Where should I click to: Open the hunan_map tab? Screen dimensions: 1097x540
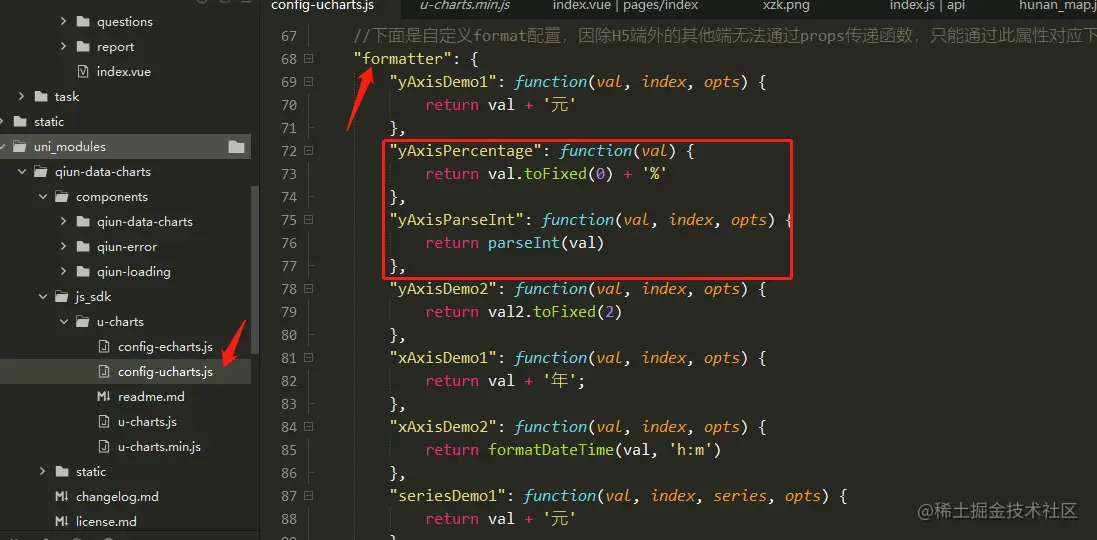click(x=1056, y=6)
